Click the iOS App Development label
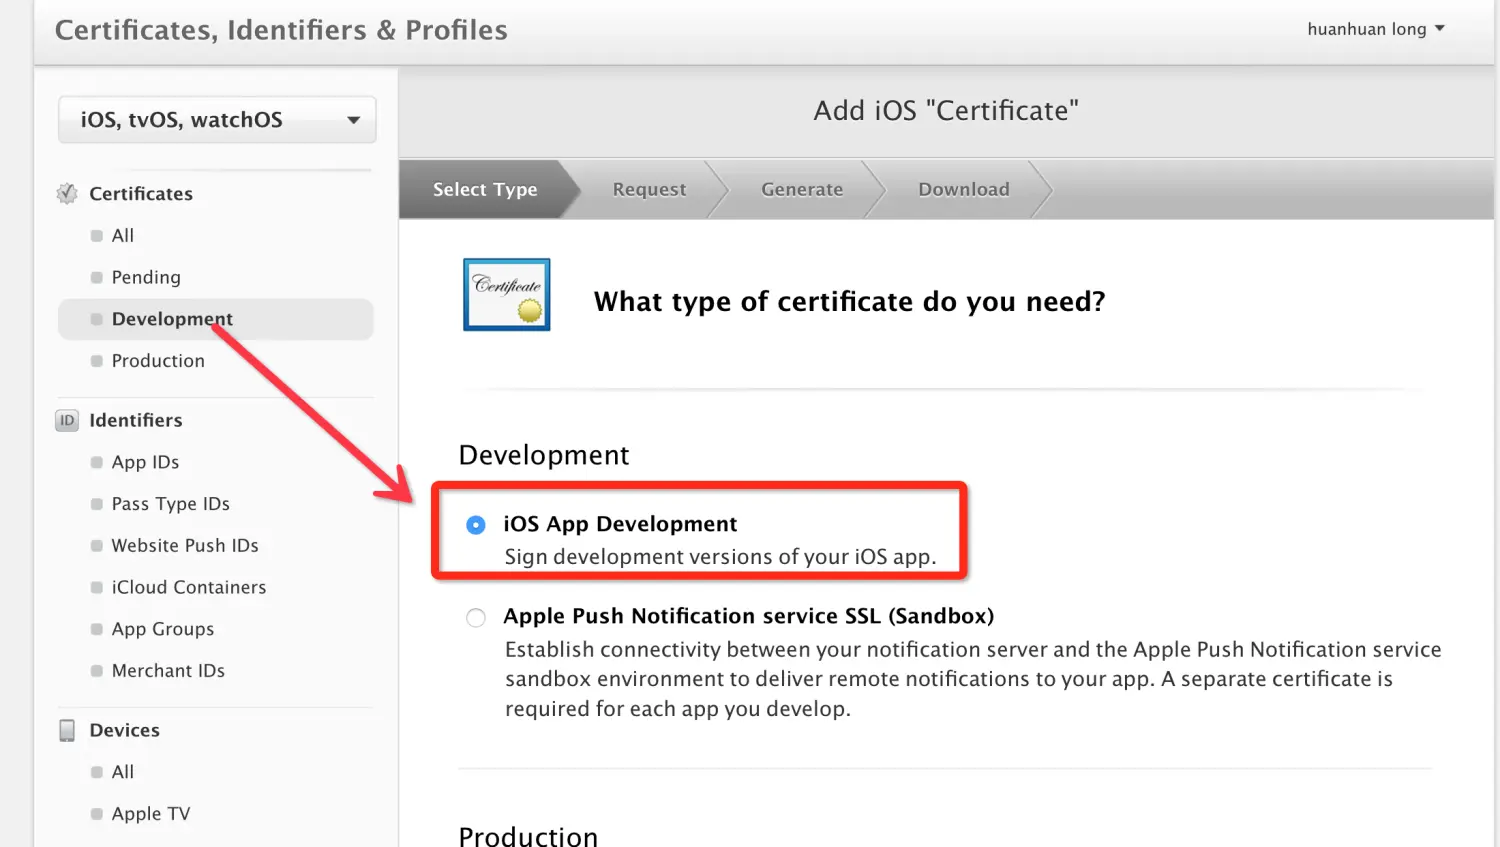The width and height of the screenshot is (1500, 847). point(620,525)
